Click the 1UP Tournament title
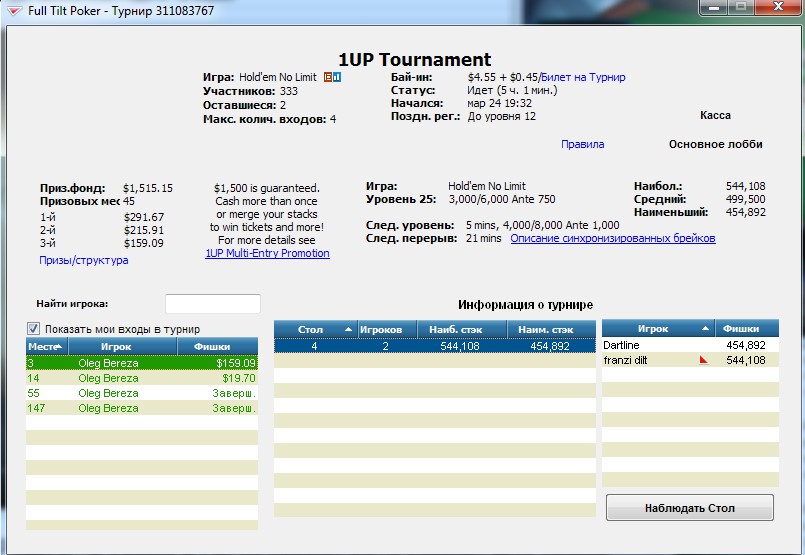 [415, 60]
